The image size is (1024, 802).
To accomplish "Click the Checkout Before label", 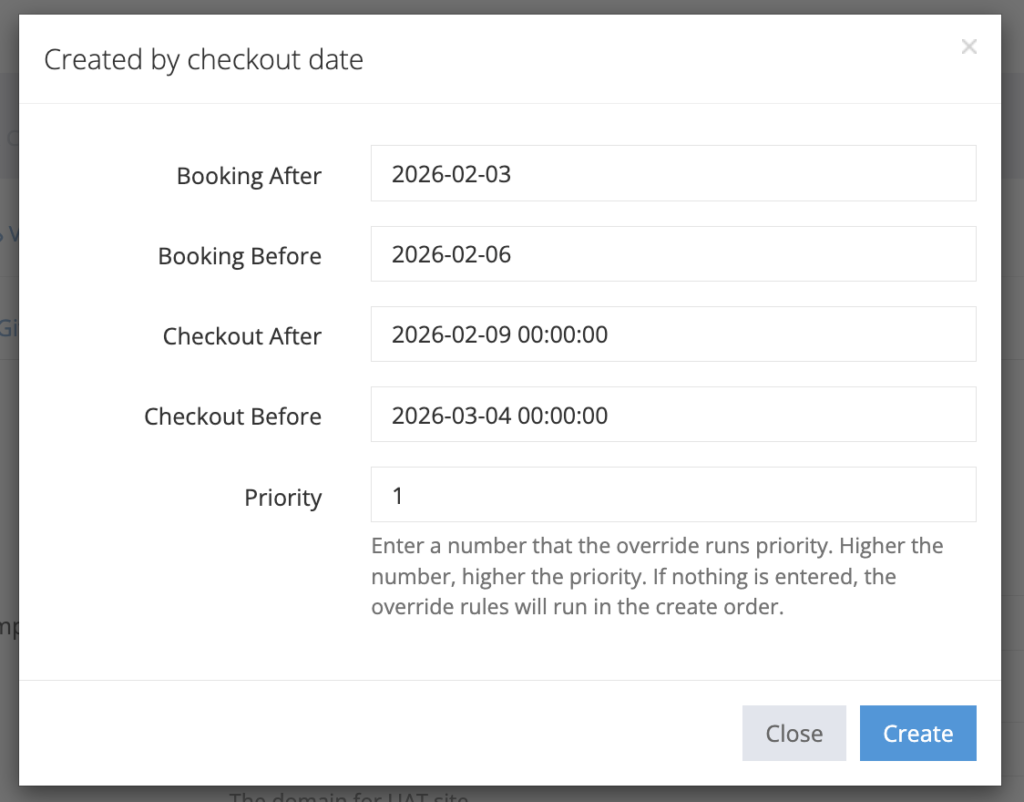I will (x=232, y=416).
